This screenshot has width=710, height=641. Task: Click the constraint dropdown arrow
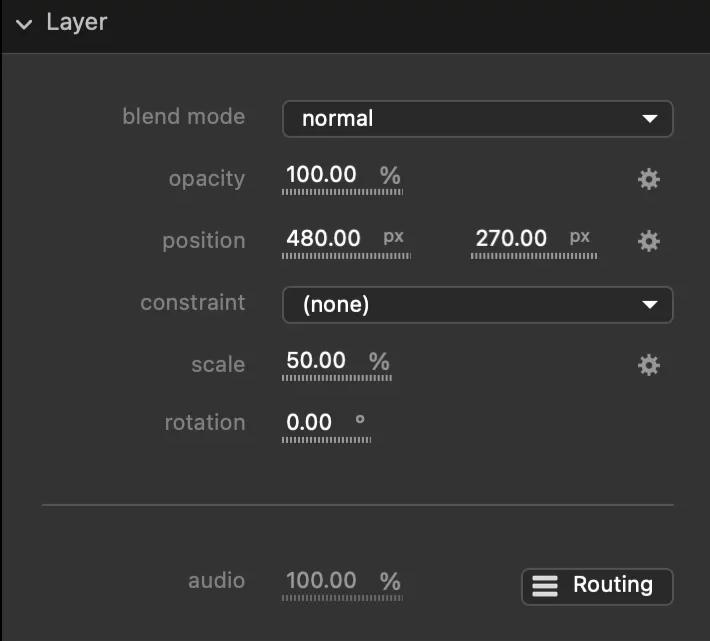[x=650, y=305]
